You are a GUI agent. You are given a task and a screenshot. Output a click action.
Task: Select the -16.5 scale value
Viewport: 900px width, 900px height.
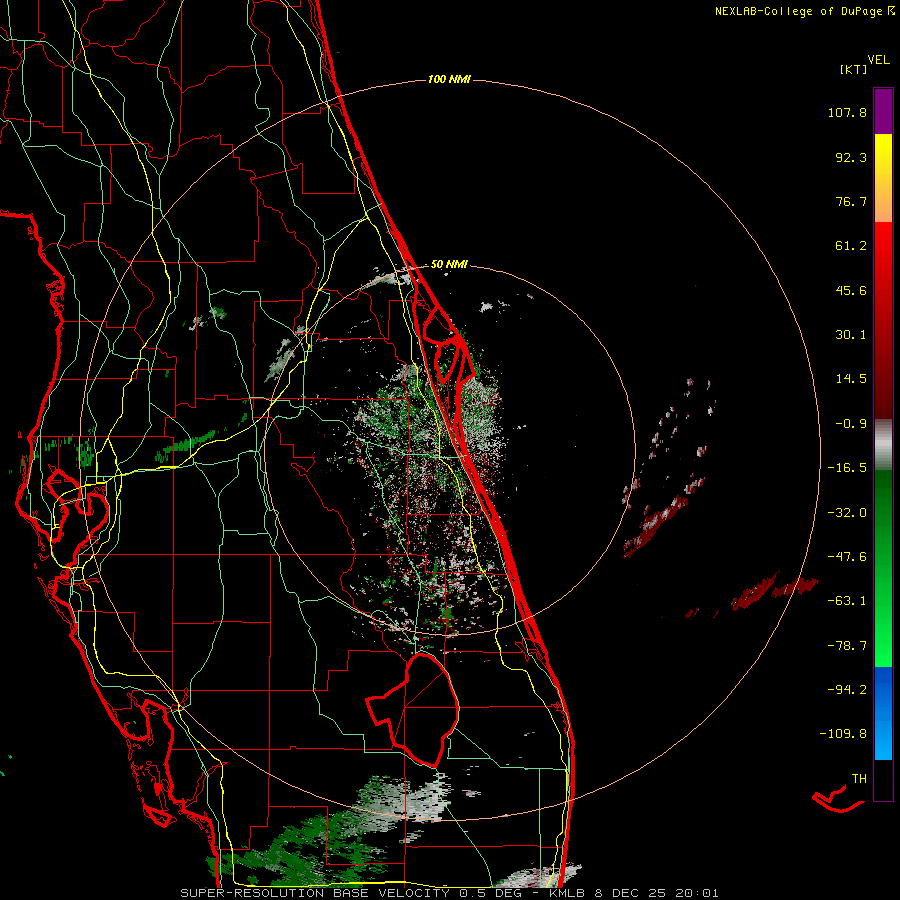click(847, 468)
